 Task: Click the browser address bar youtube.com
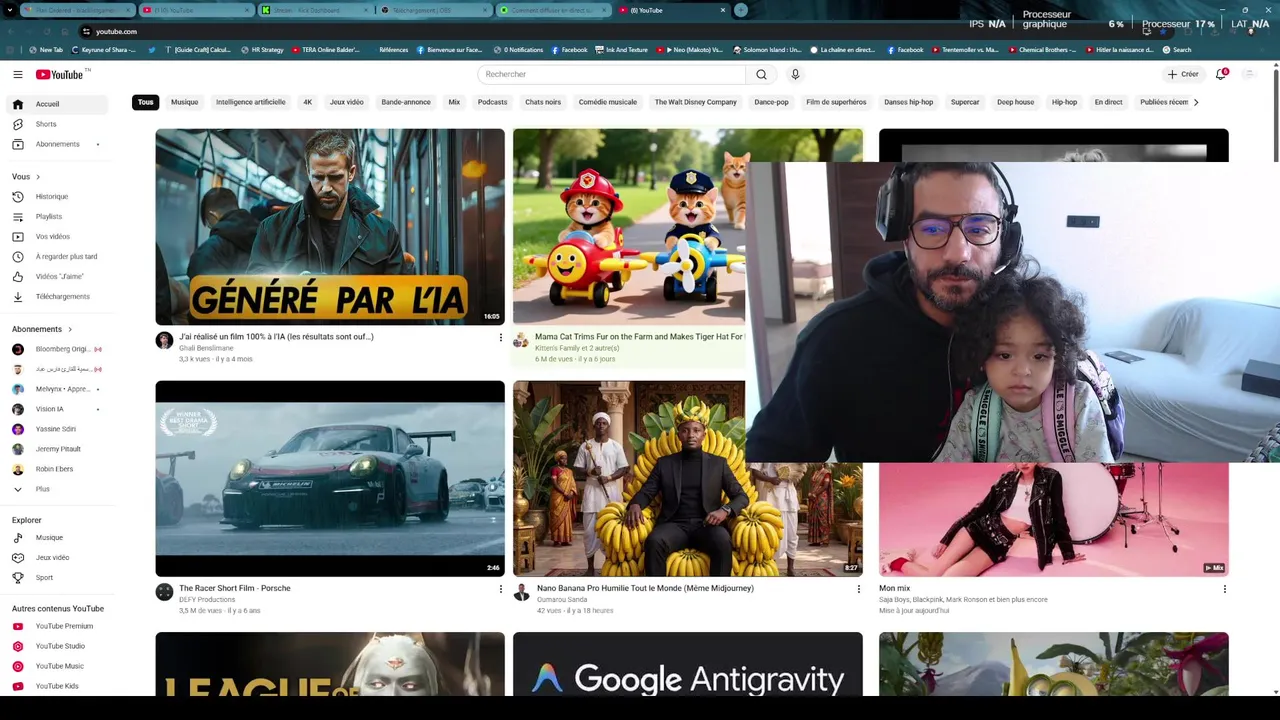pos(116,31)
